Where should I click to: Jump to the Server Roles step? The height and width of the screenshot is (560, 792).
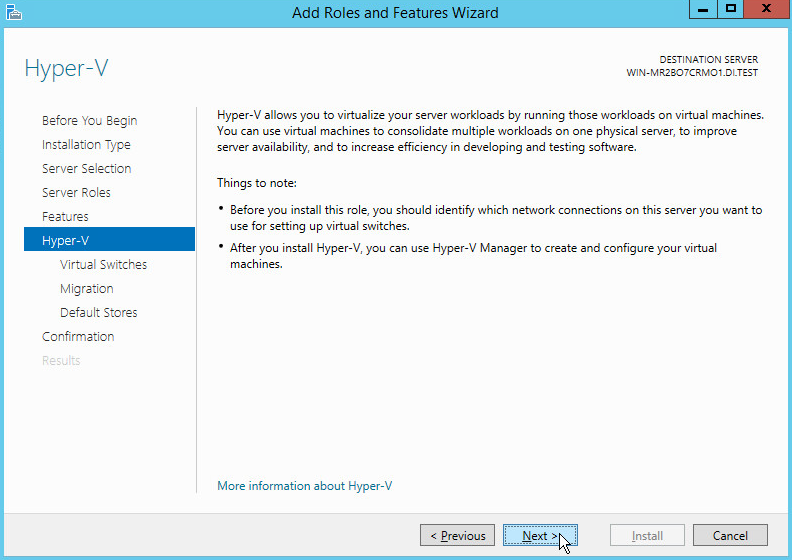click(x=76, y=193)
